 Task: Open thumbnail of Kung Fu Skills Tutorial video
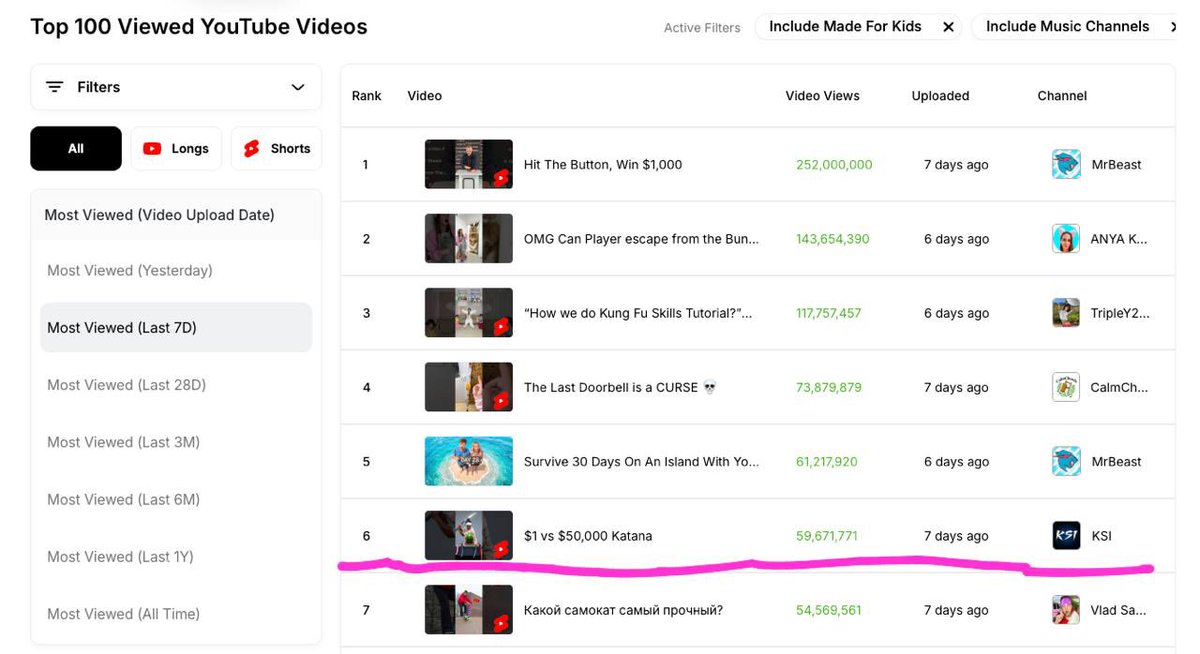[x=469, y=313]
